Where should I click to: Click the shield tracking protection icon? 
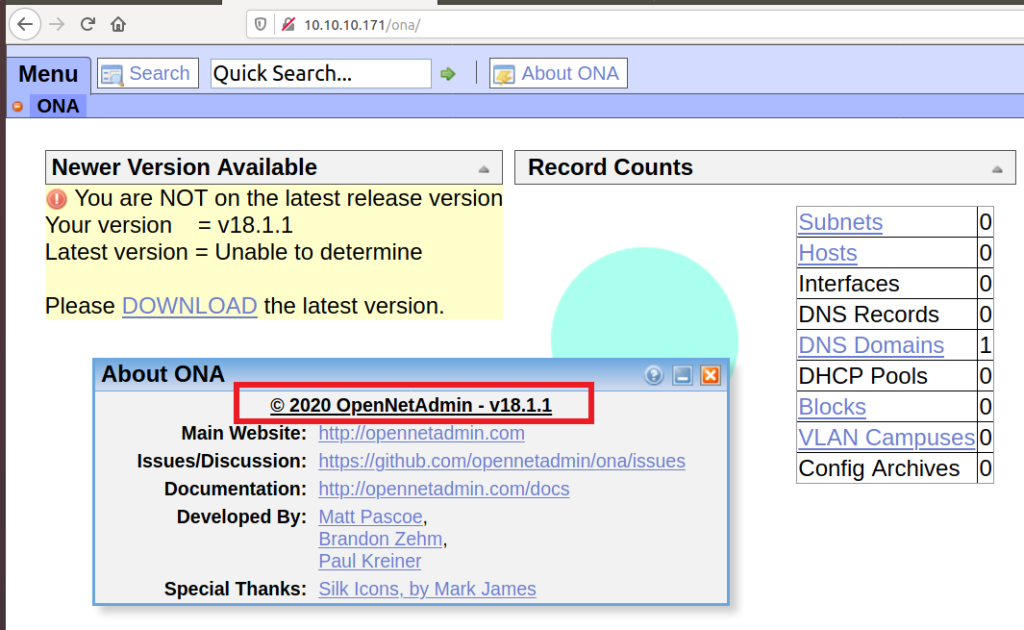(x=261, y=25)
